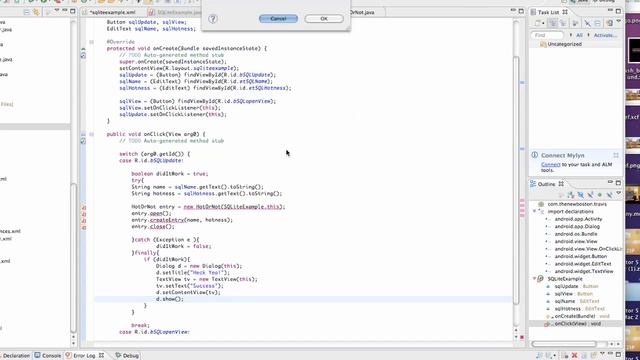Collapse the import declarations node in Outline
This screenshot has width=640, height=360.
(x=535, y=211)
